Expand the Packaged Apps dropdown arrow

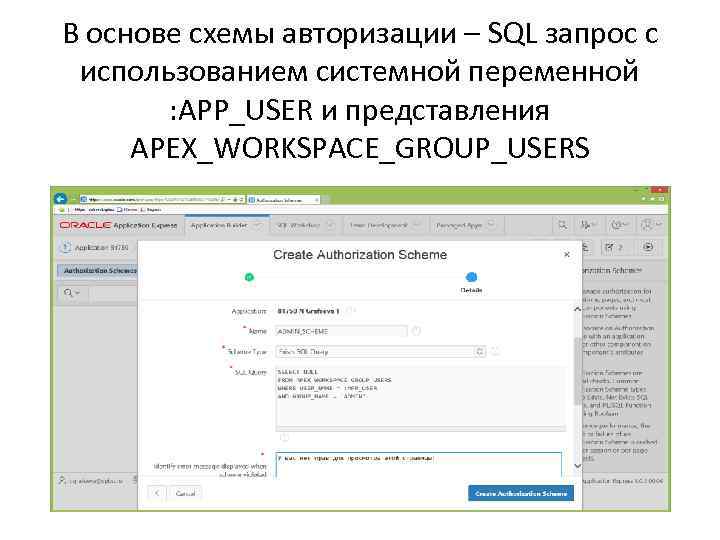click(x=491, y=225)
